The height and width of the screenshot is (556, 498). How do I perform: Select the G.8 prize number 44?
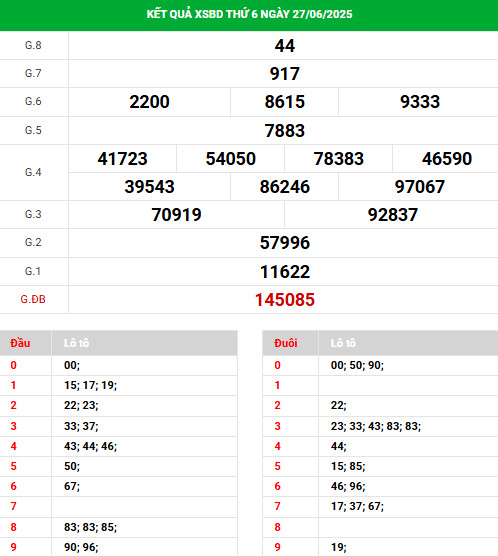[284, 46]
